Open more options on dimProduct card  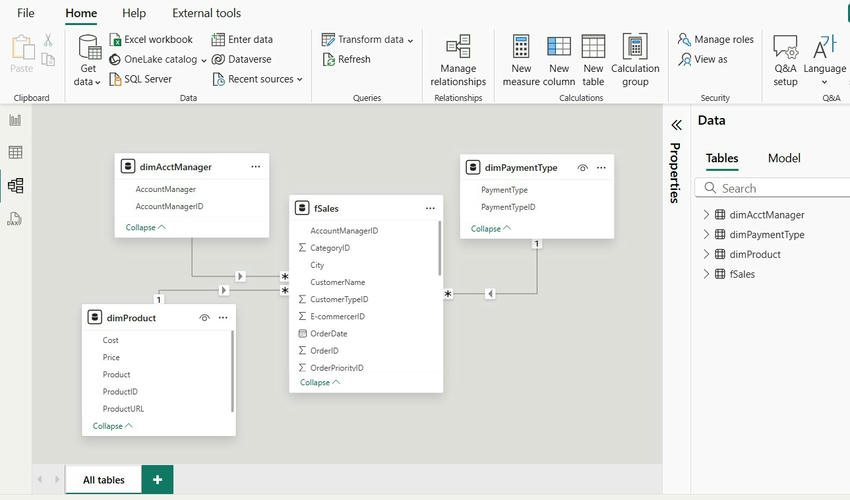pos(223,318)
